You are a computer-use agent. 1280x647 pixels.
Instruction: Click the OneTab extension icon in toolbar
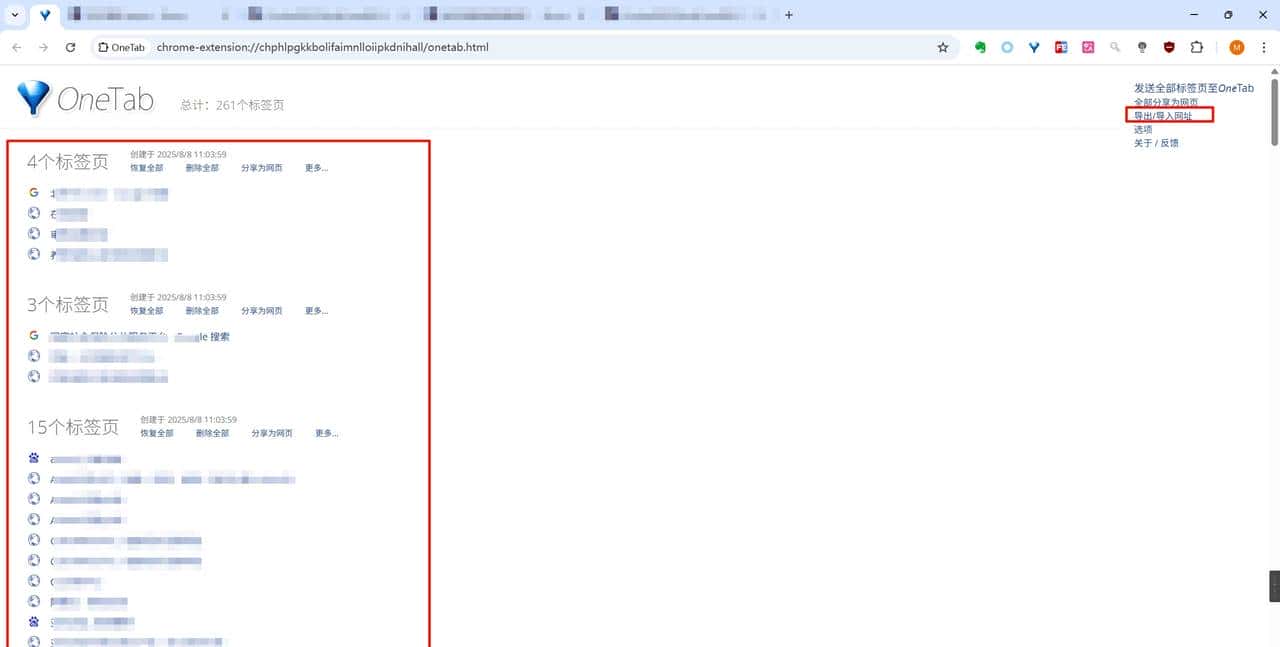[1034, 47]
